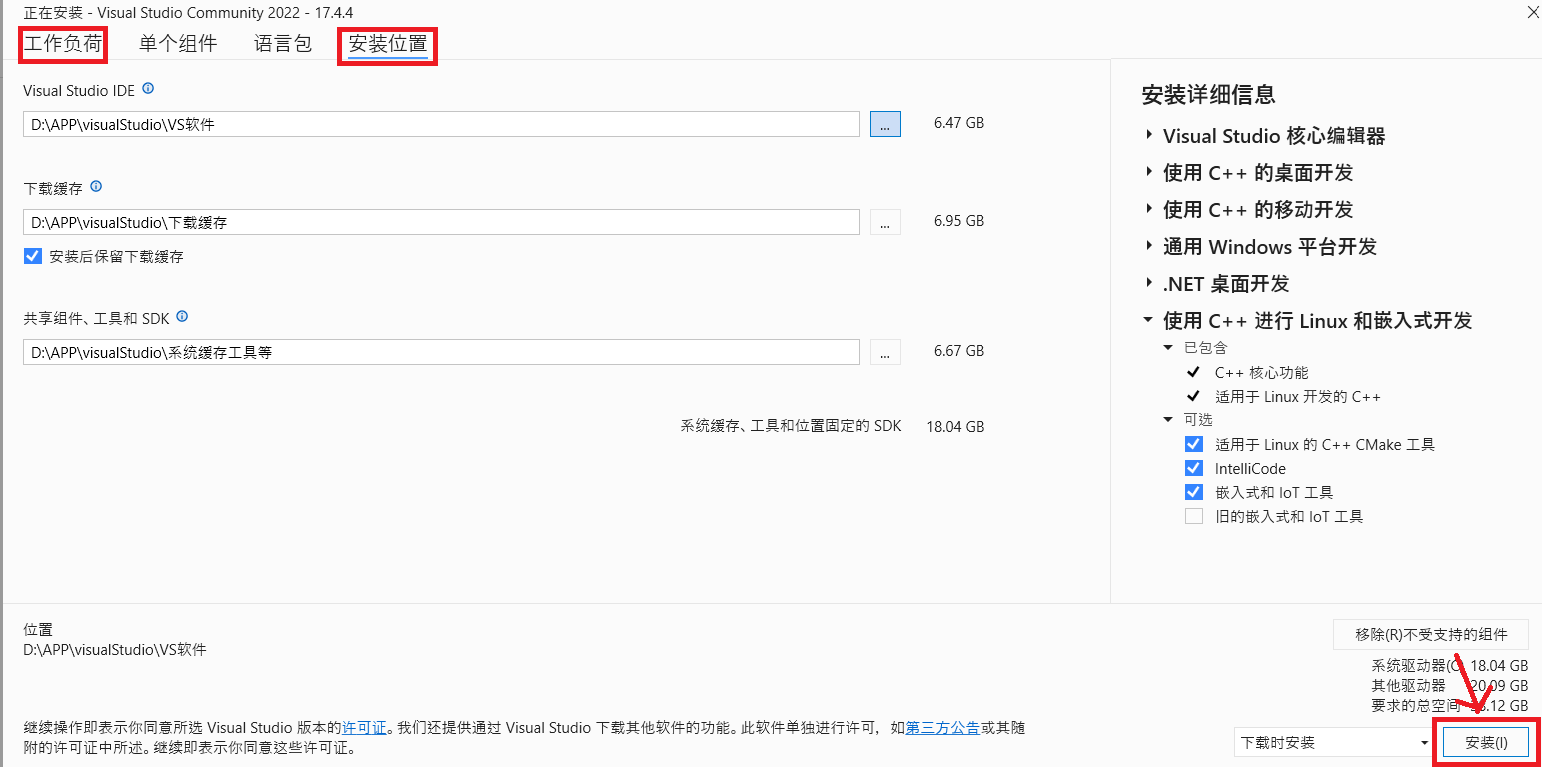The width and height of the screenshot is (1542, 767).
Task: Browse for the Visual Studio IDE folder
Action: (885, 123)
